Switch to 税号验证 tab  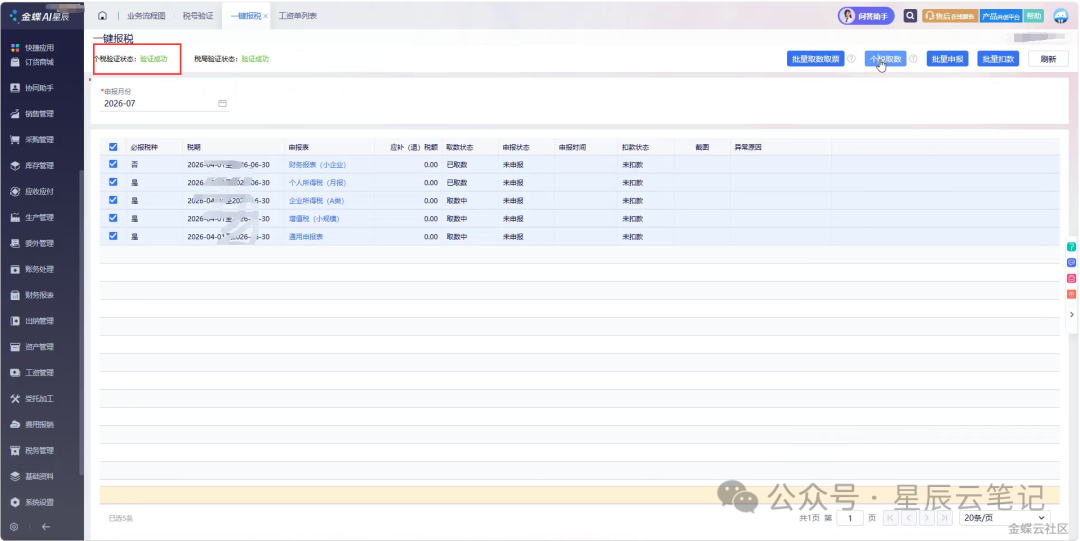click(x=198, y=15)
